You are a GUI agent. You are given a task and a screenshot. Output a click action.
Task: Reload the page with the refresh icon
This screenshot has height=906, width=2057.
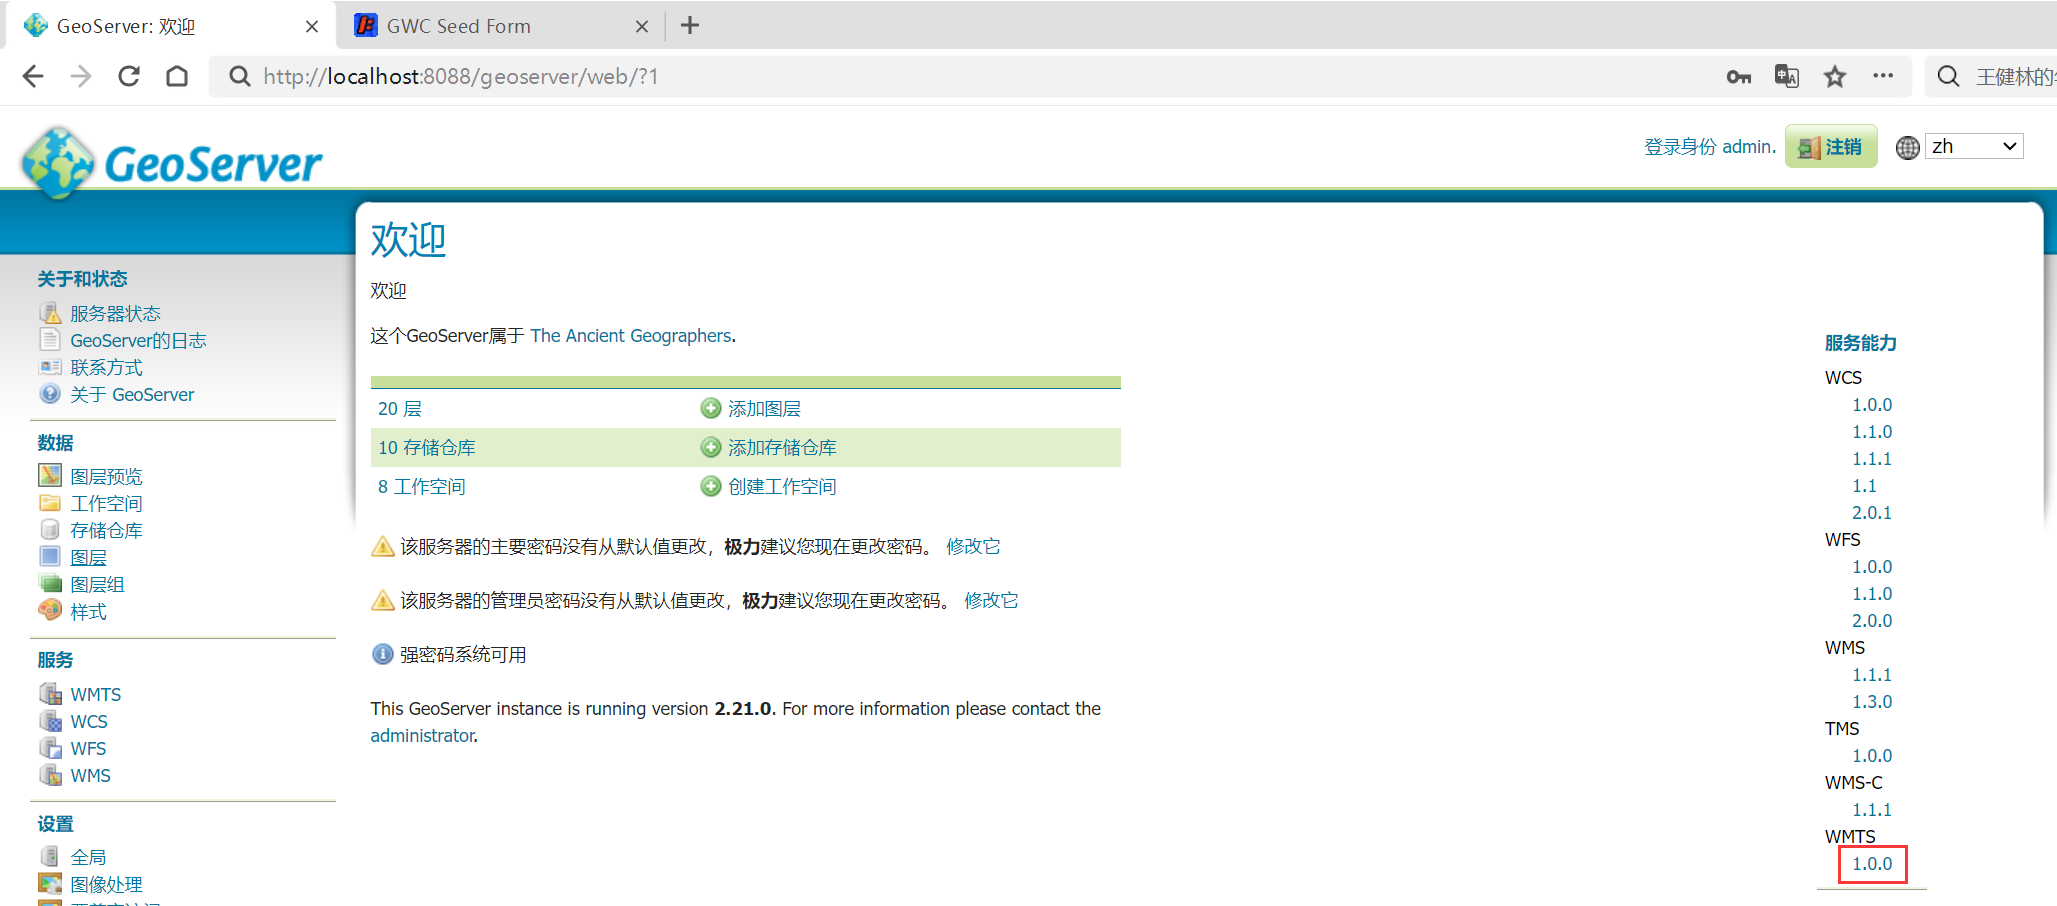[129, 76]
